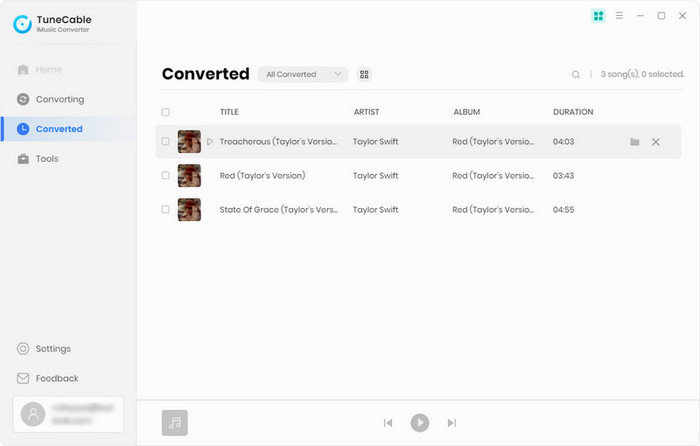Click State Of Grace album thumbnail
The width and height of the screenshot is (700, 446).
click(x=189, y=209)
